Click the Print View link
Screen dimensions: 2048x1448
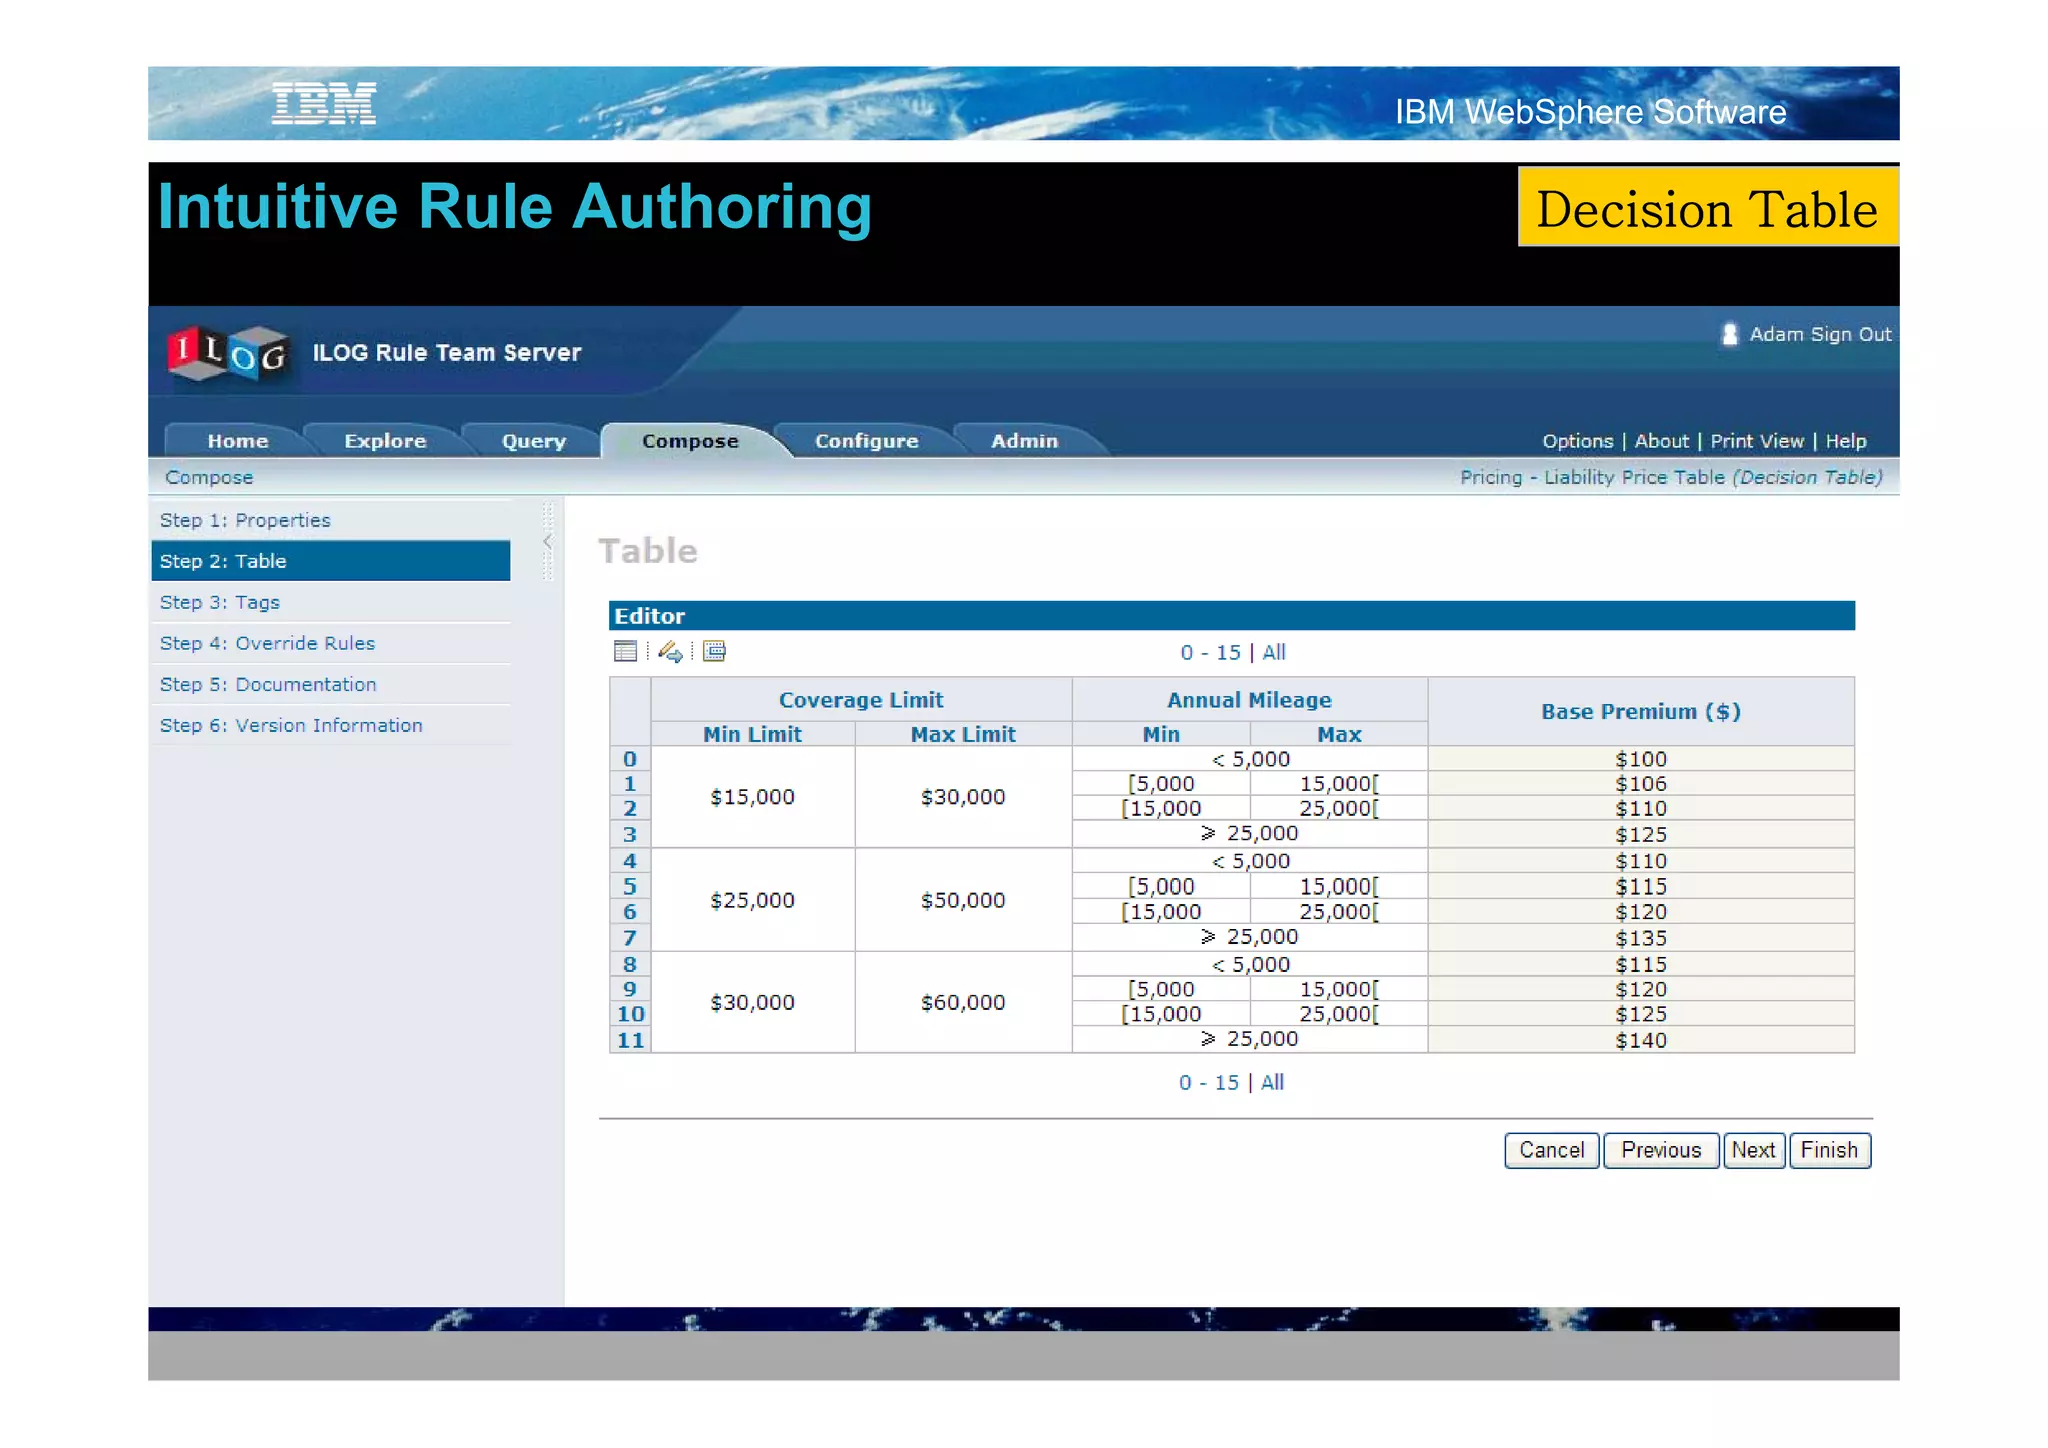tap(1756, 441)
